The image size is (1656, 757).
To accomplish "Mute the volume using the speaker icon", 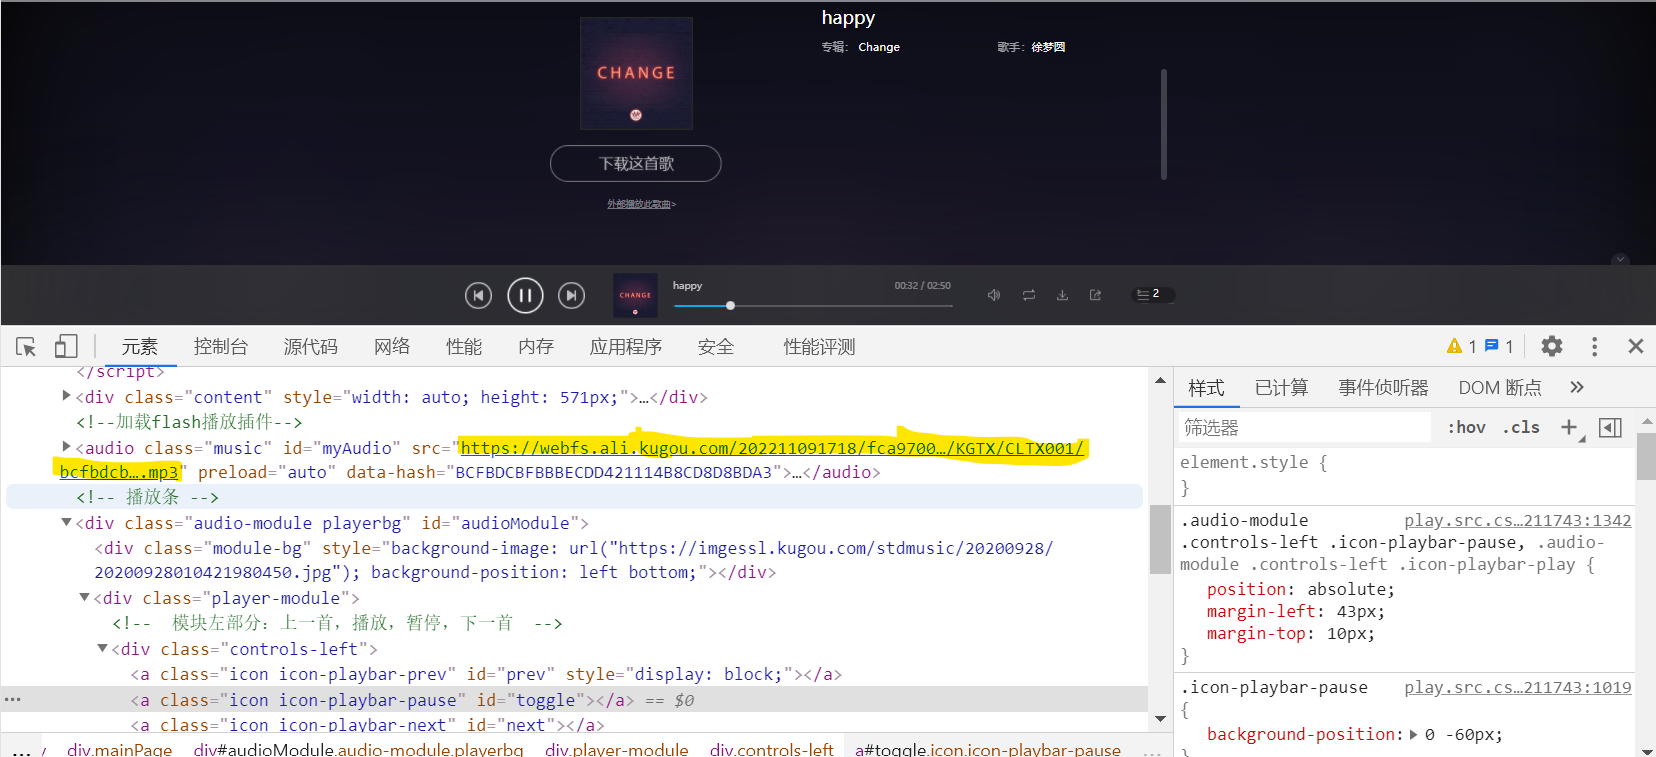I will pos(994,295).
